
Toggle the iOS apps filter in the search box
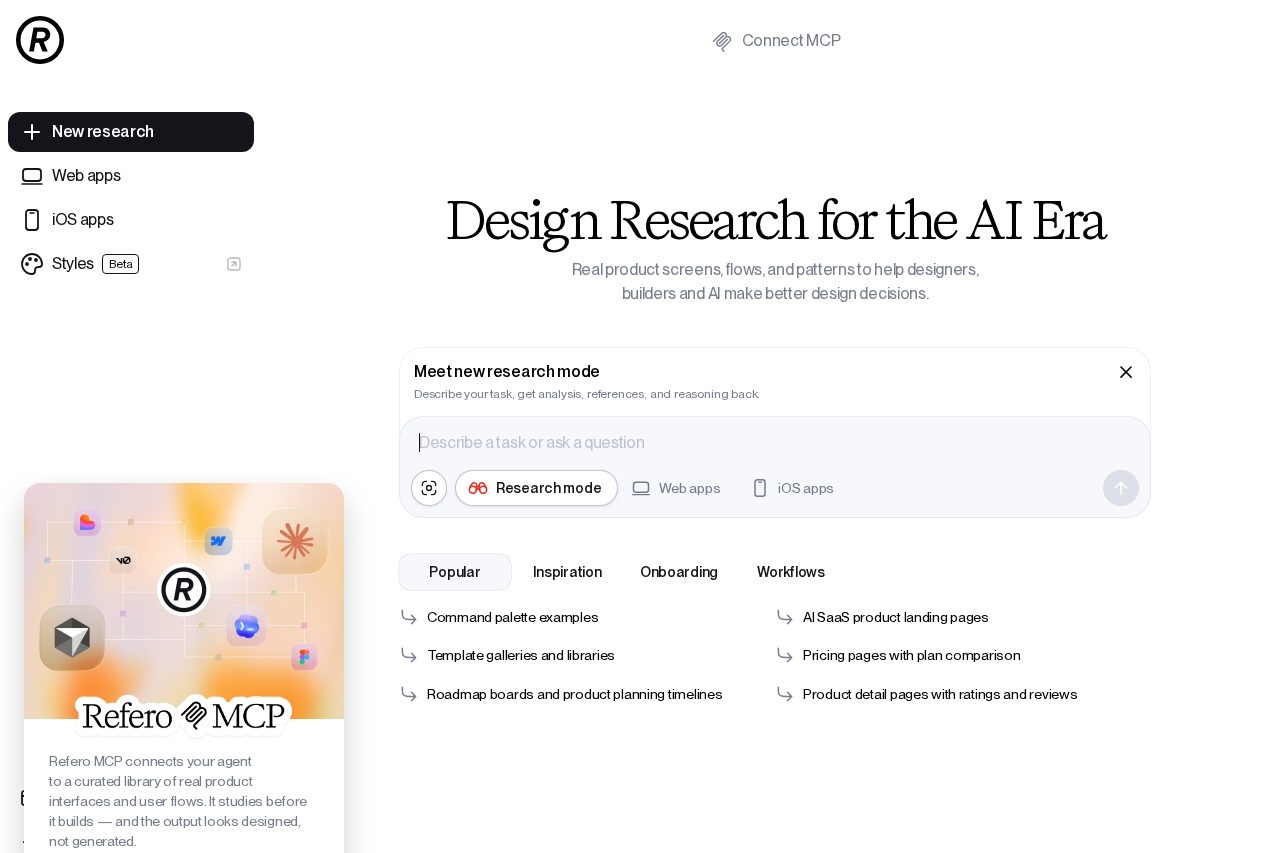pyautogui.click(x=793, y=488)
